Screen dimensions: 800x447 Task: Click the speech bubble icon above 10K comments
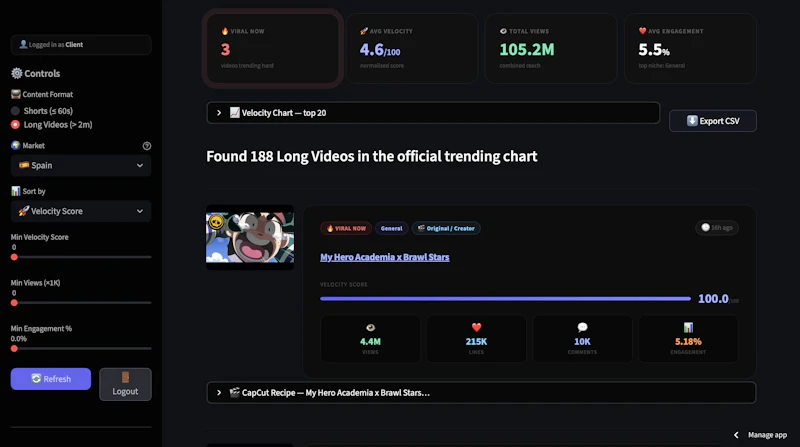pos(582,328)
